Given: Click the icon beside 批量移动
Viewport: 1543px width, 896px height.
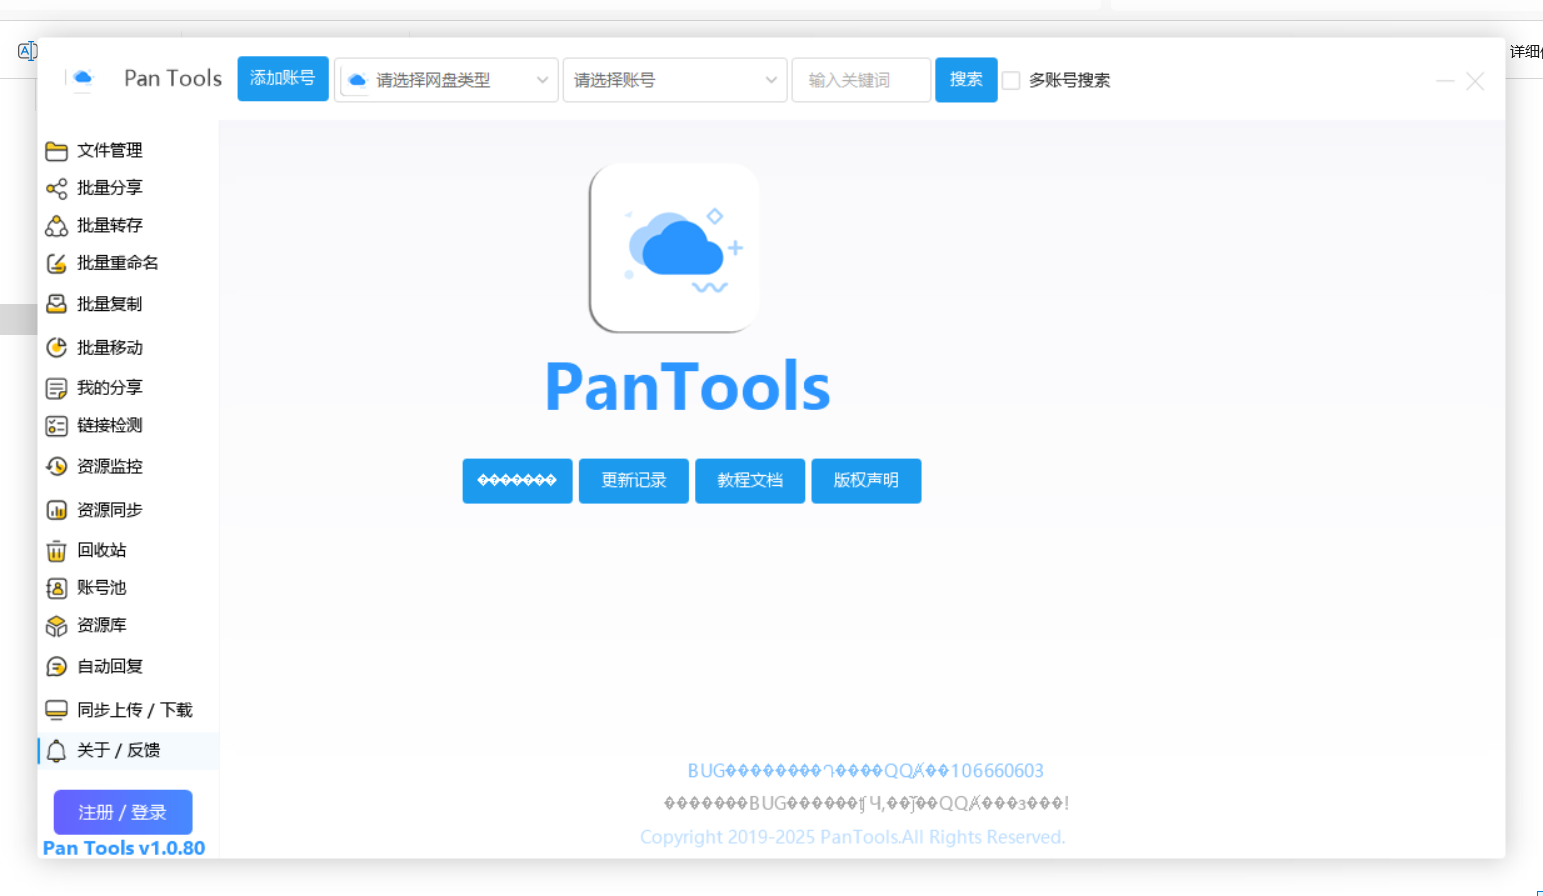Looking at the screenshot, I should 56,348.
